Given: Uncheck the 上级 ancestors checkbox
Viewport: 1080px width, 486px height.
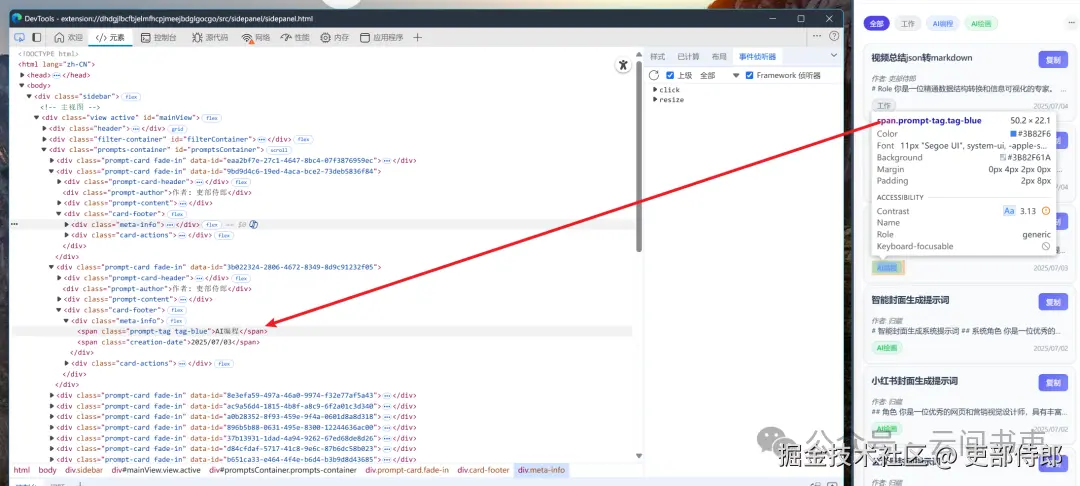Looking at the screenshot, I should pyautogui.click(x=671, y=75).
